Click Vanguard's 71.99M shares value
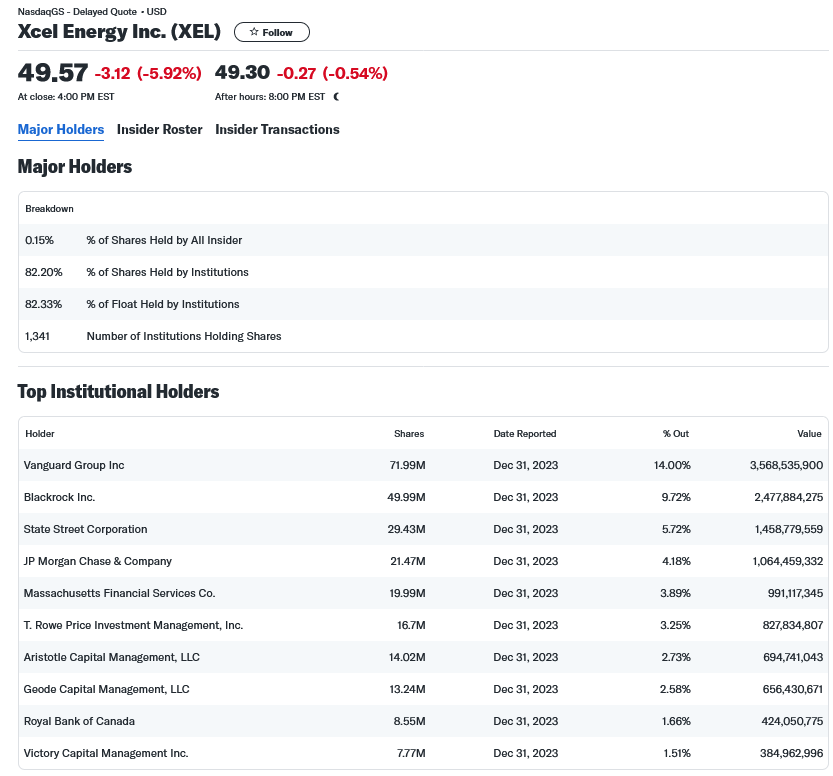The width and height of the screenshot is (833, 776). pyautogui.click(x=407, y=465)
